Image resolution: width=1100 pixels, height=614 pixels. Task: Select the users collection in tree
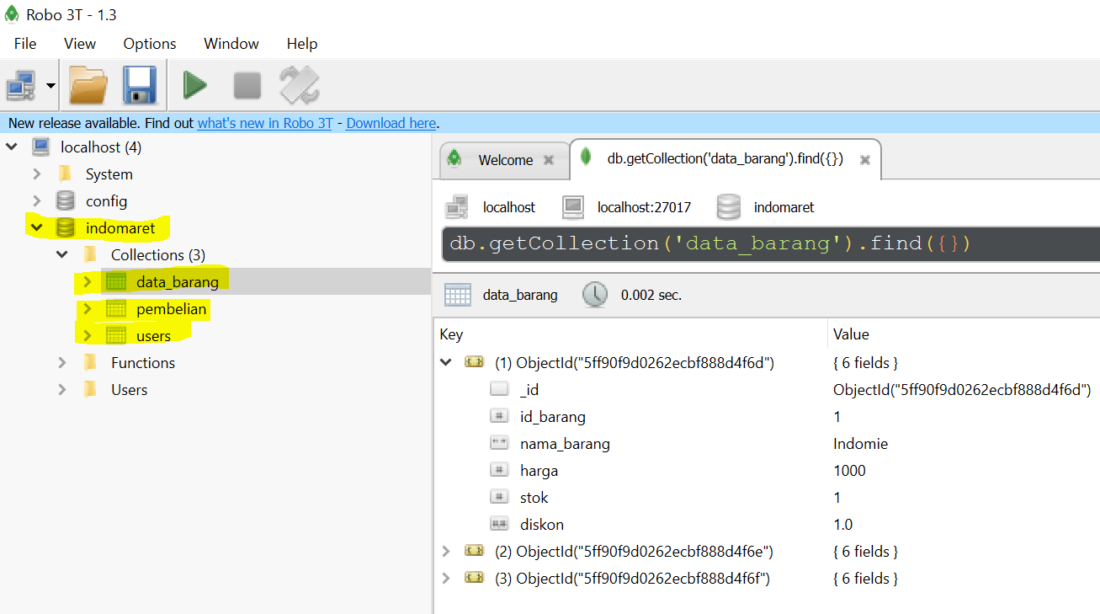pos(153,336)
